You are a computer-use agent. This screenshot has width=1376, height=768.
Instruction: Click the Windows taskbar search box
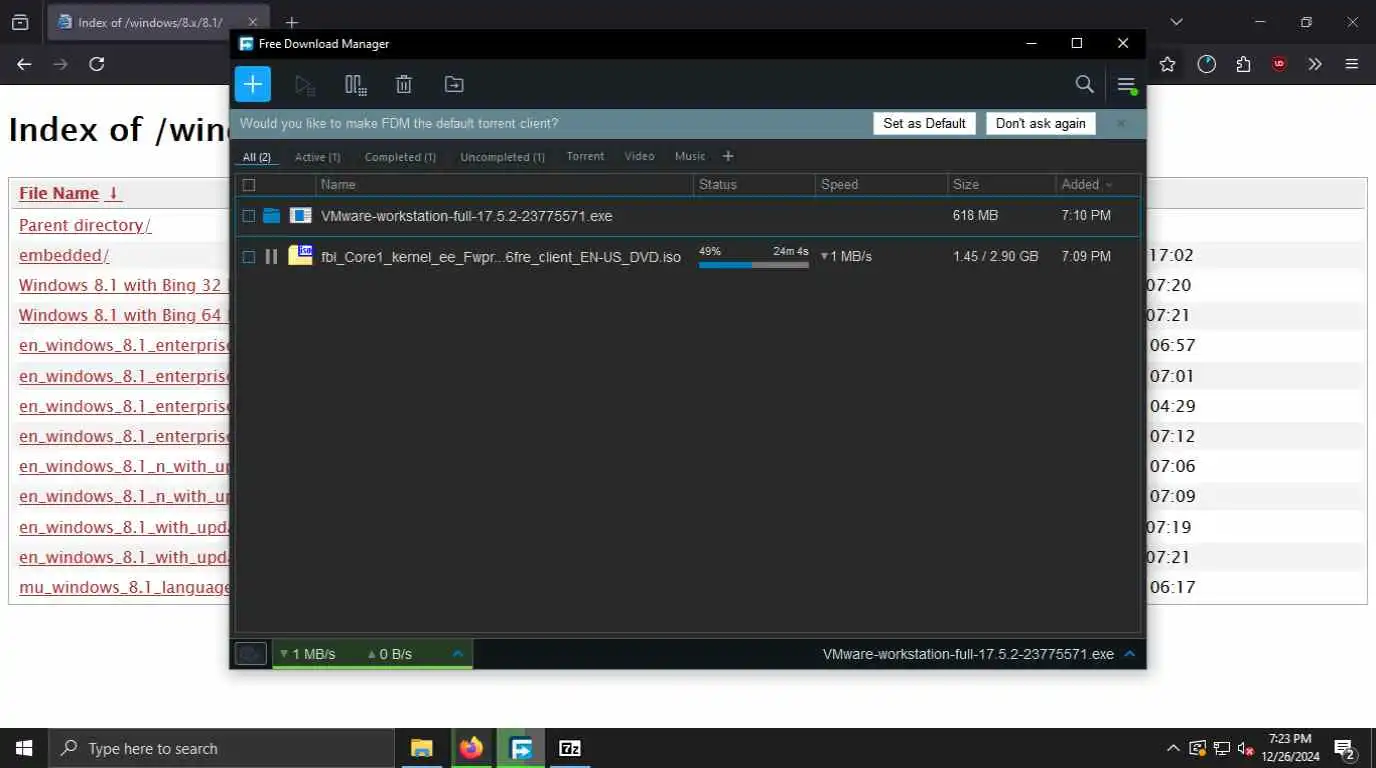(222, 748)
